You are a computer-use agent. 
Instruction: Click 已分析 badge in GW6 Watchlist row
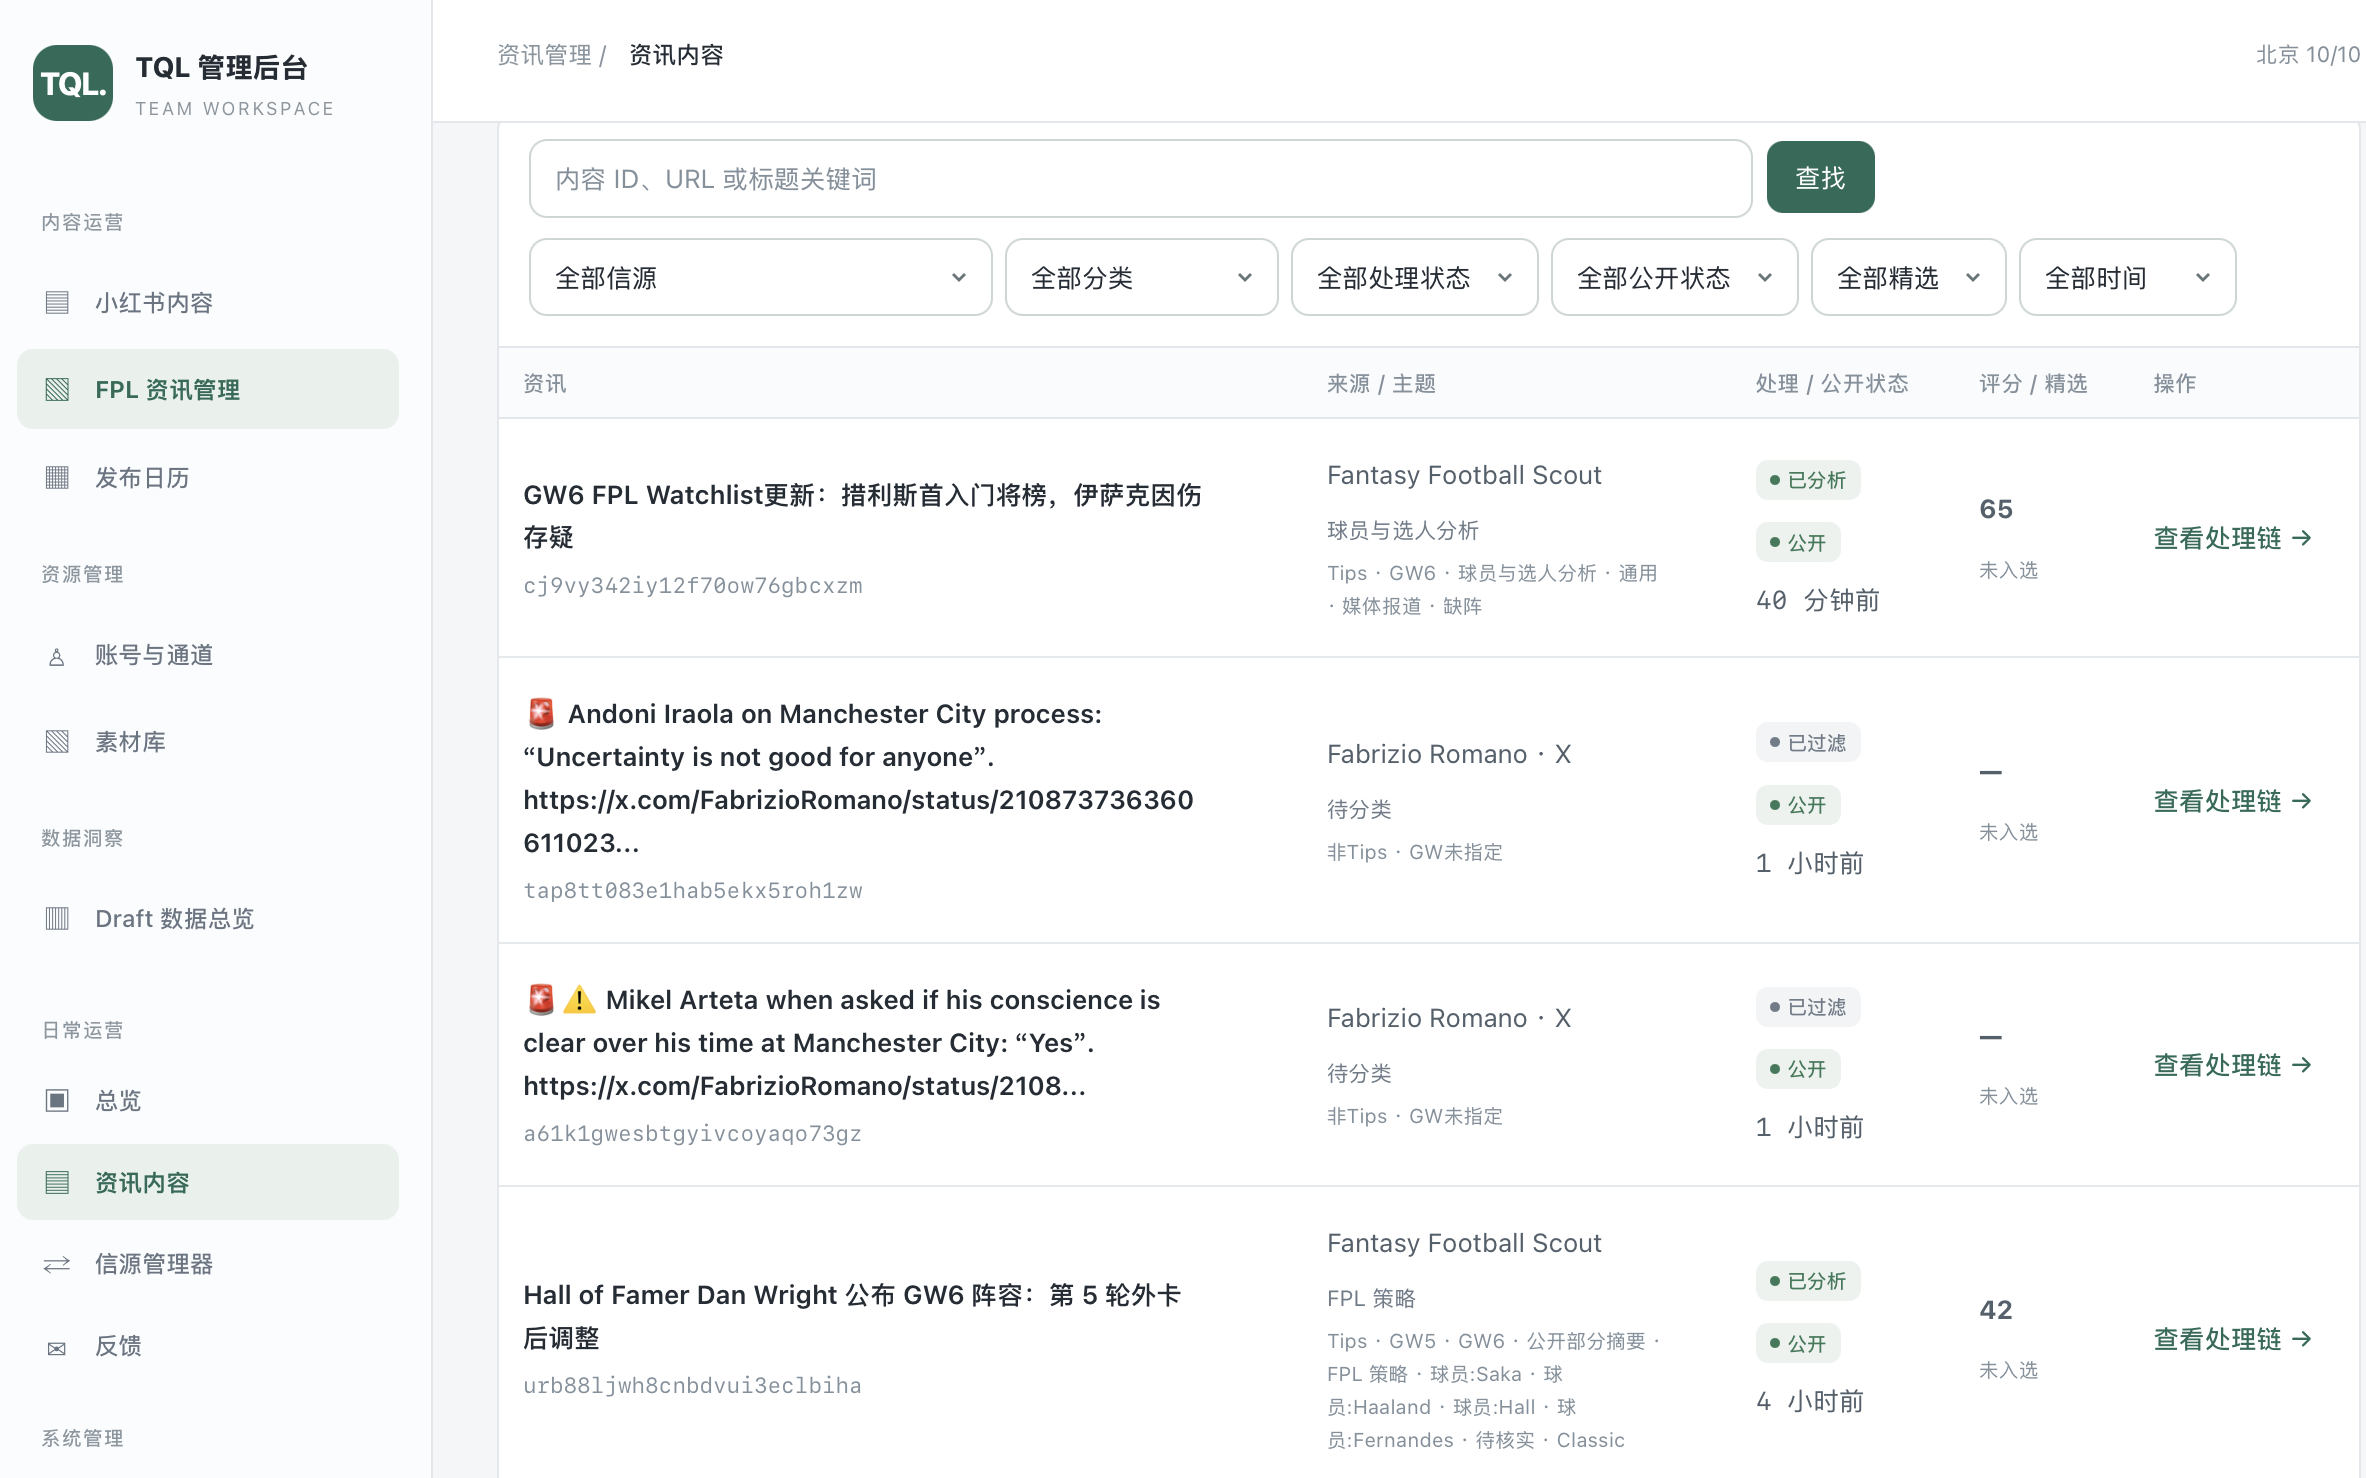coord(1808,480)
